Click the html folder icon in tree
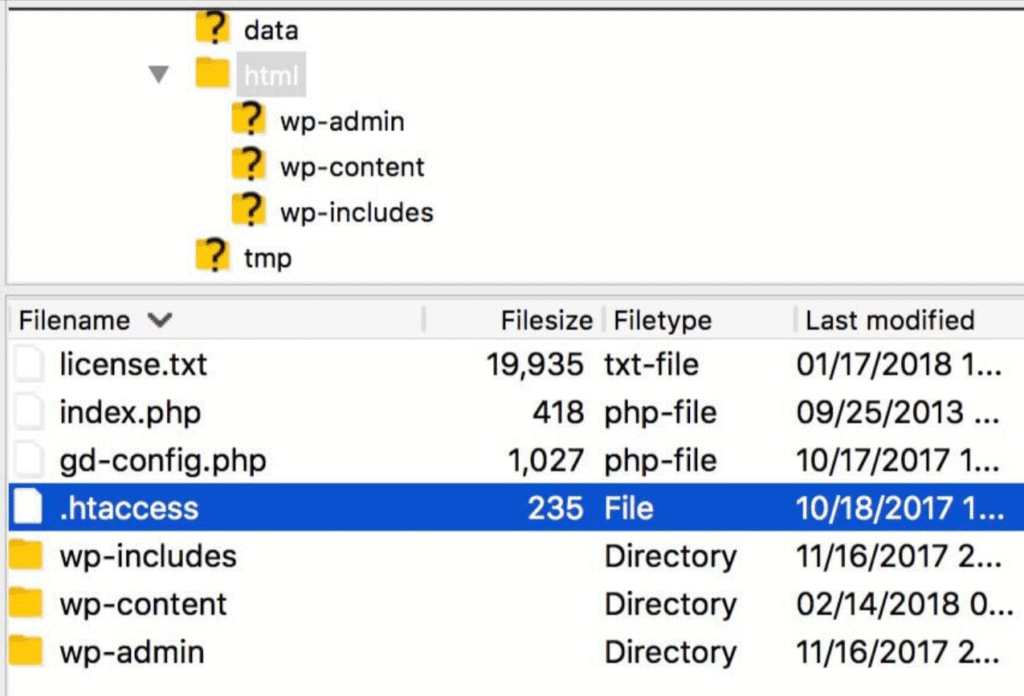Screen dimensions: 1024x696 click(212, 75)
